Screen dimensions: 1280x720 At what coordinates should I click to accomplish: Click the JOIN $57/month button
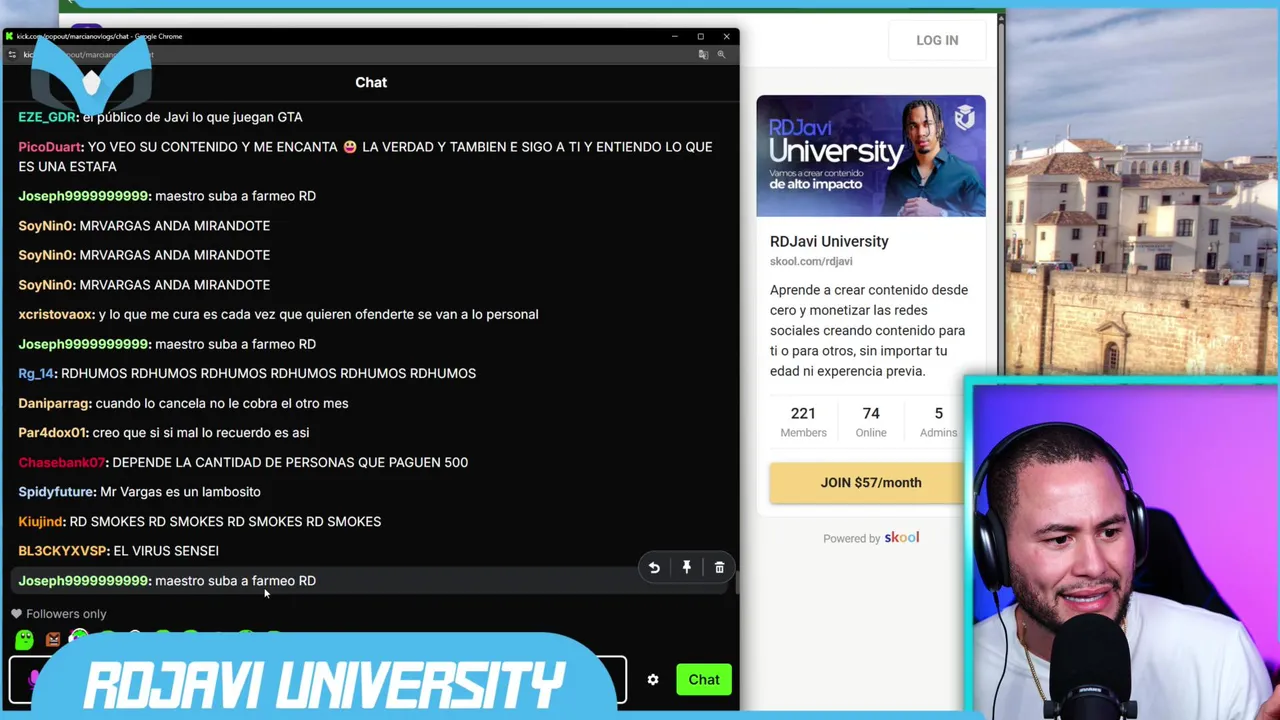pos(871,482)
